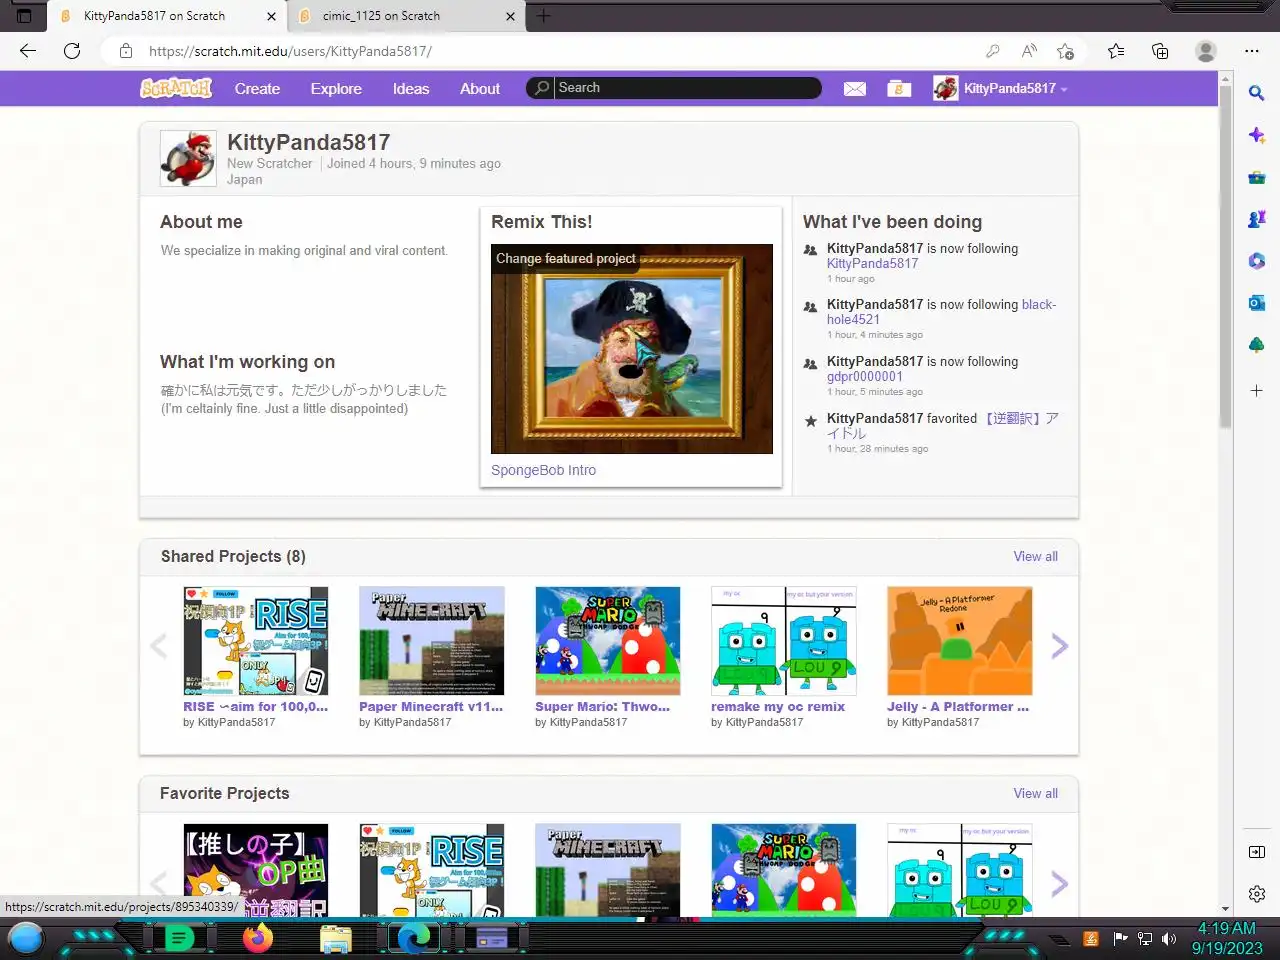
Task: Open the About menu item
Action: click(480, 89)
